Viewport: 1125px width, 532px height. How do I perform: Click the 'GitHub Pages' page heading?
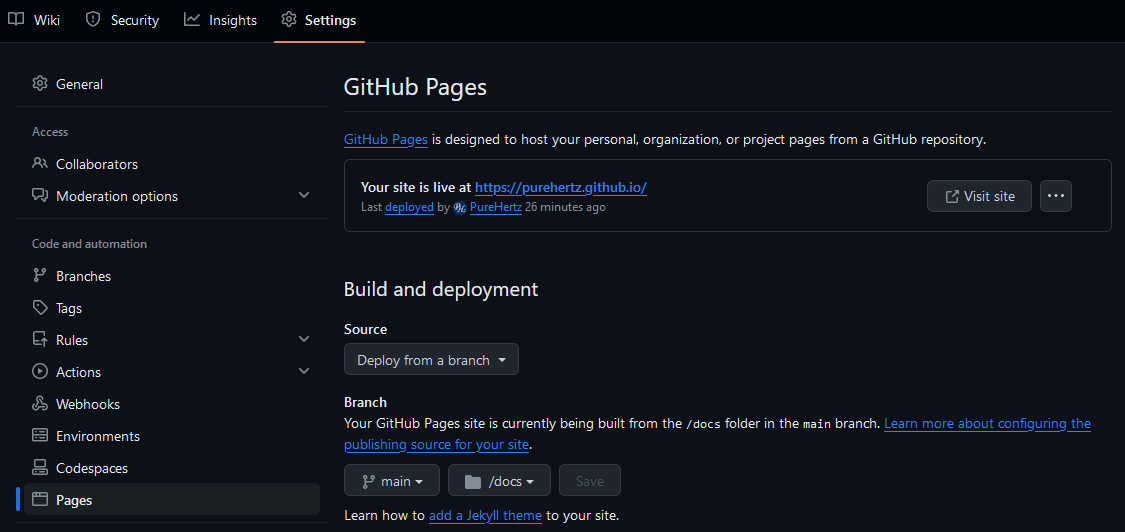(x=415, y=87)
